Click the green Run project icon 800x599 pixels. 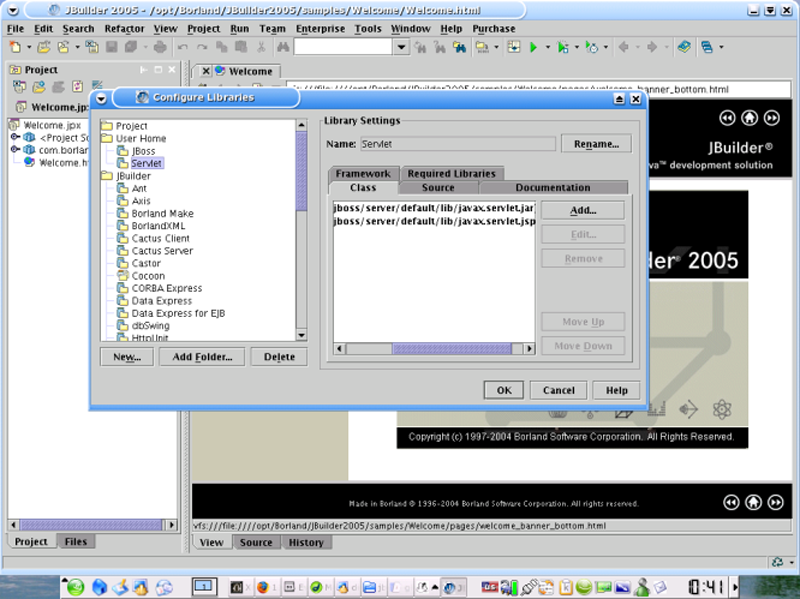(533, 47)
